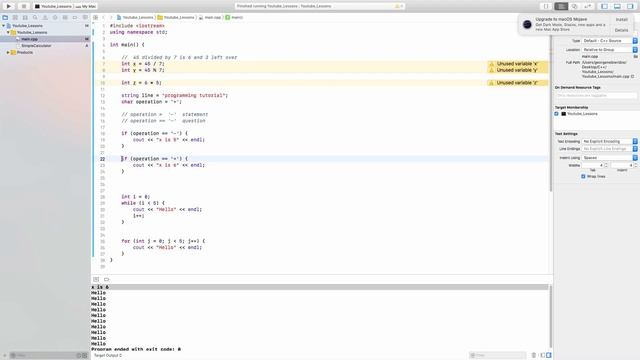Open the Target Output selector

click(x=108, y=356)
